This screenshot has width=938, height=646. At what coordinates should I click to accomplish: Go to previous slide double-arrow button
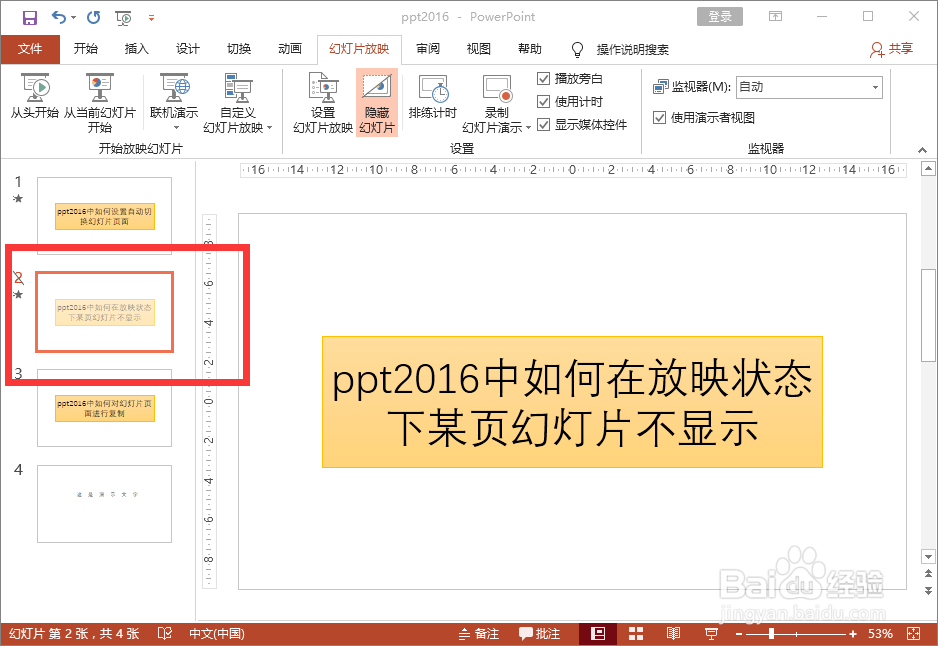[928, 573]
